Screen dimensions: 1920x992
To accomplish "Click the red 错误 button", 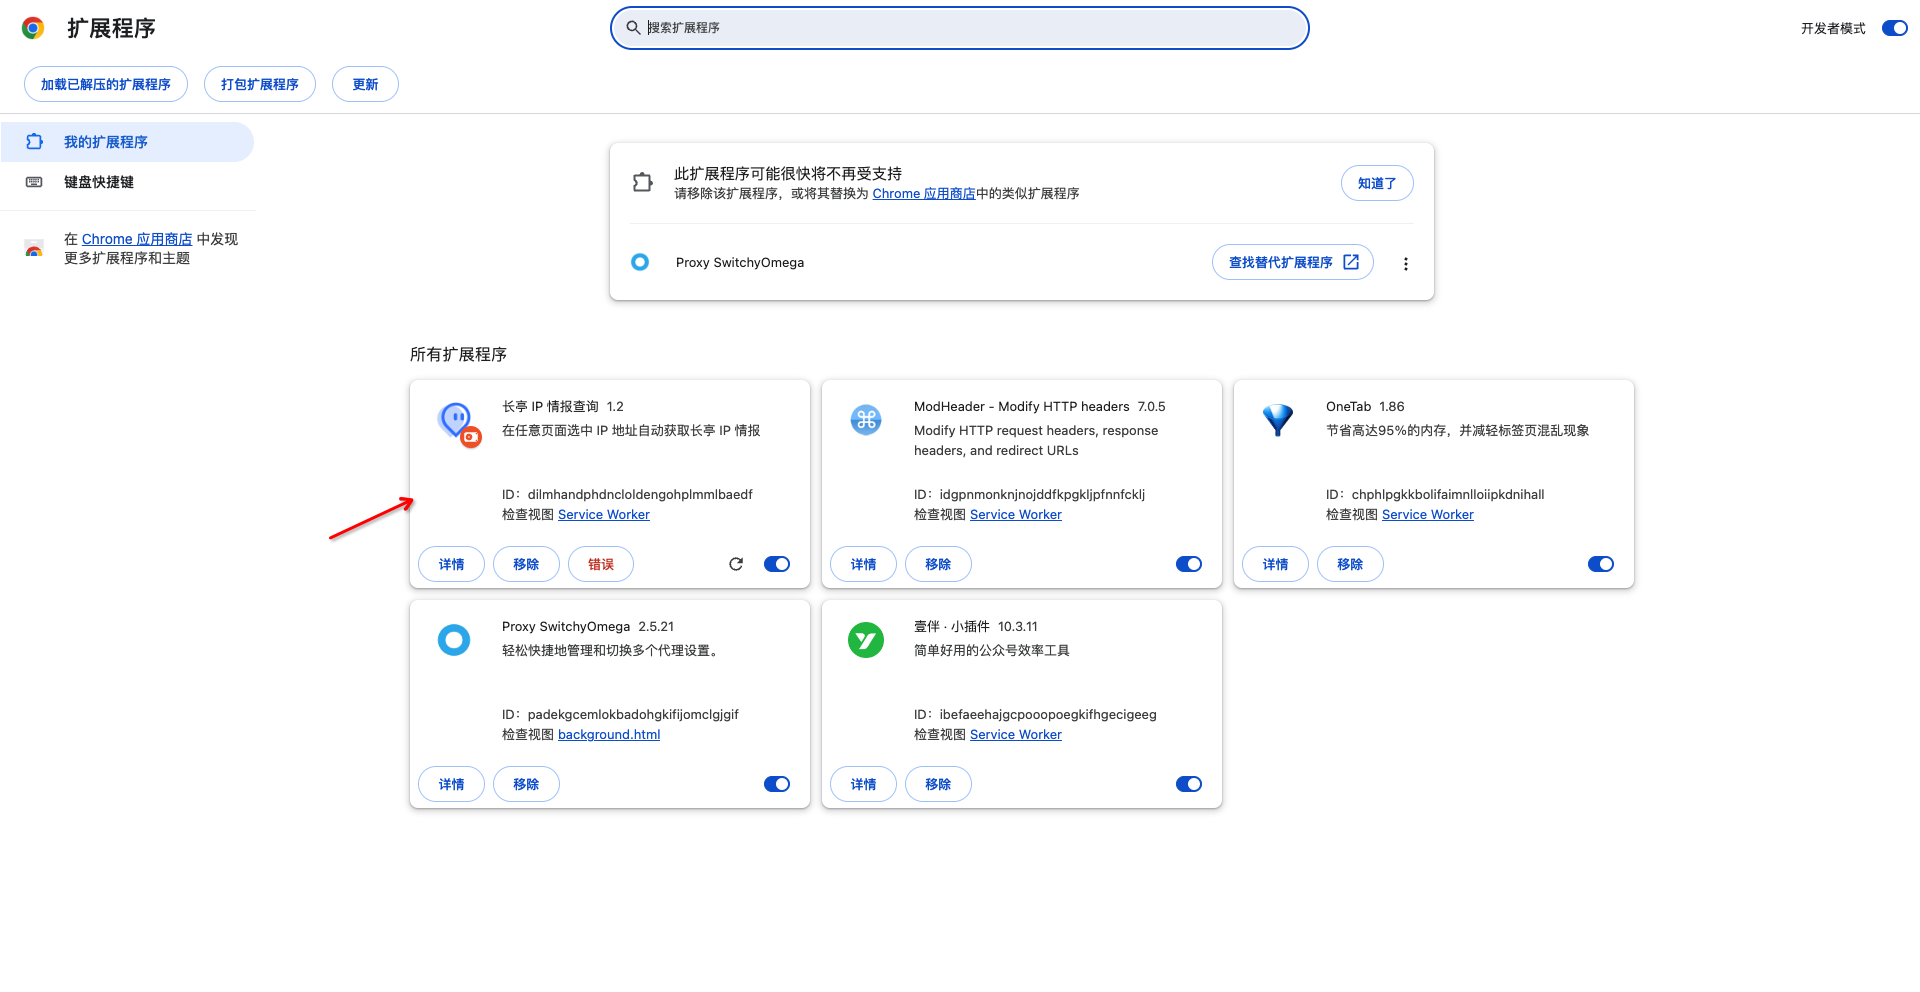I will tap(600, 564).
